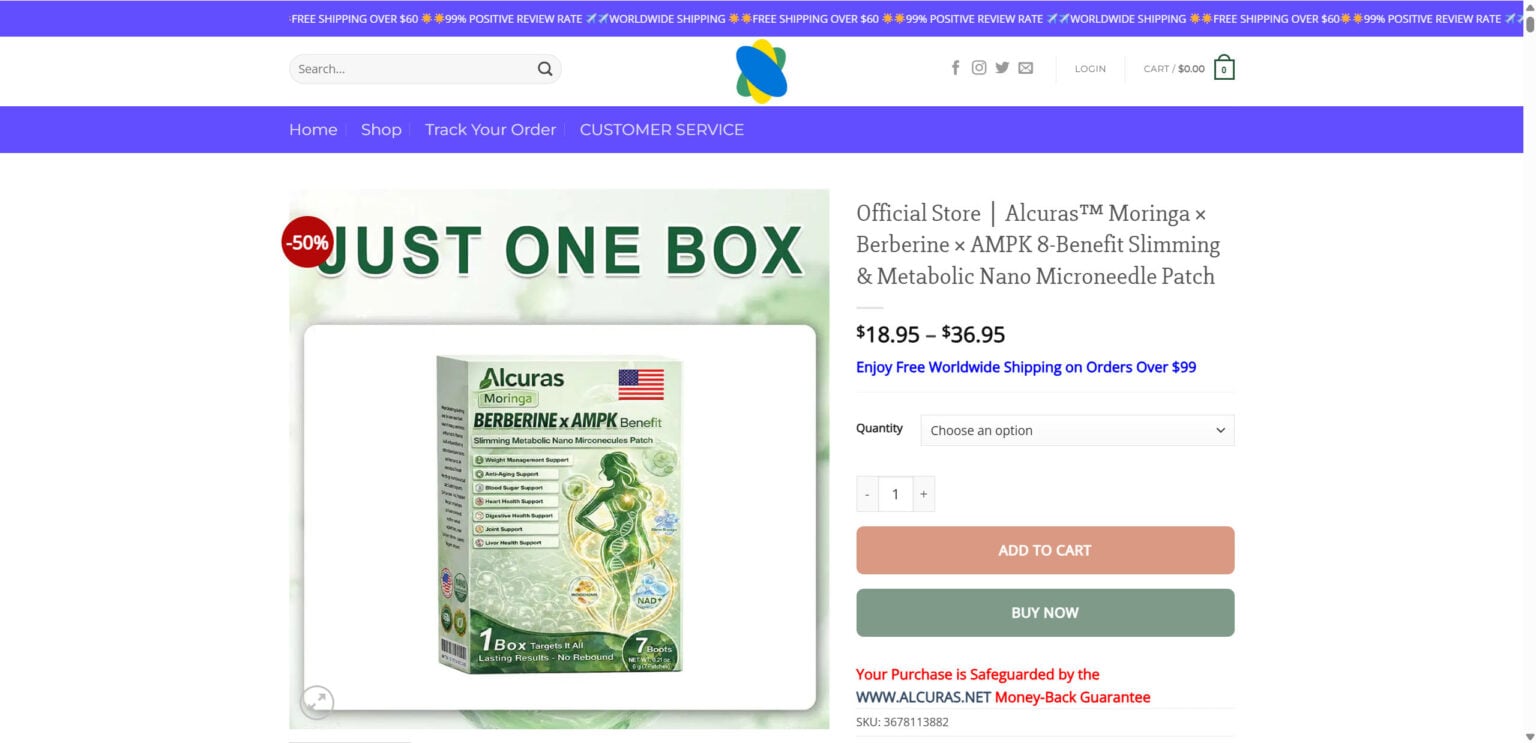This screenshot has width=1536, height=743.
Task: Click the email envelope icon
Action: (x=1026, y=68)
